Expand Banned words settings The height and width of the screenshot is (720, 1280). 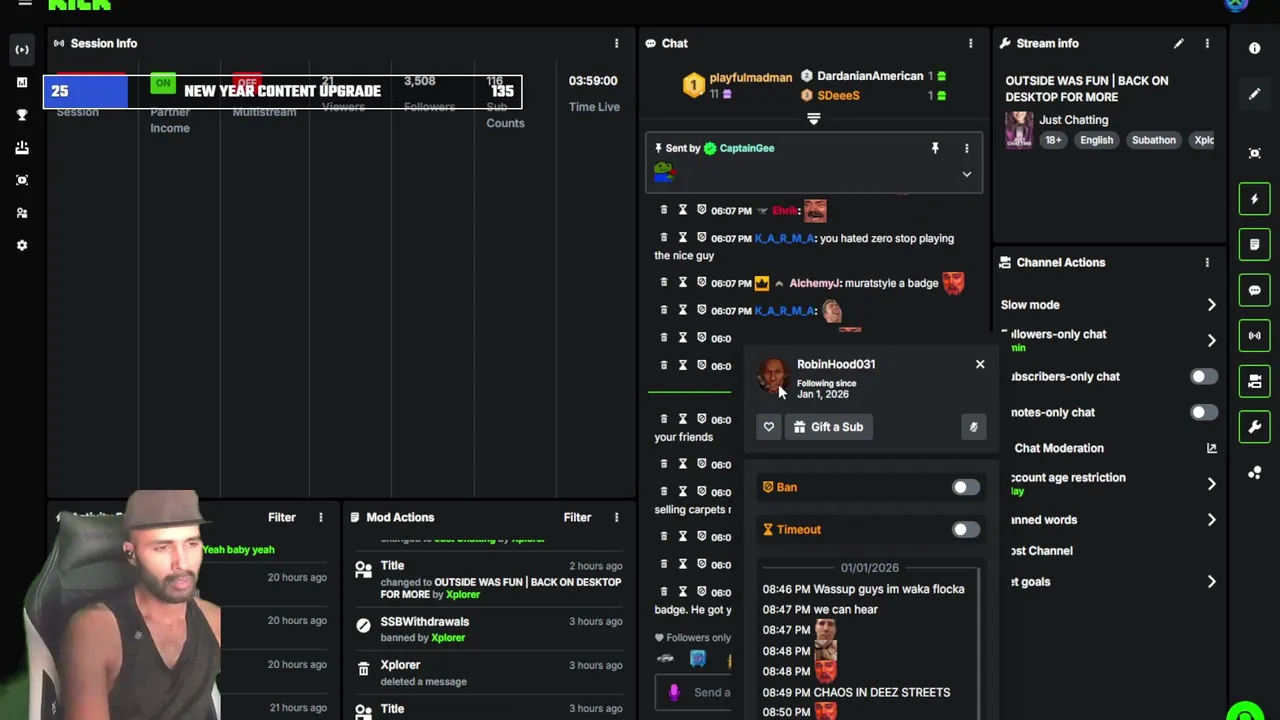click(1211, 520)
